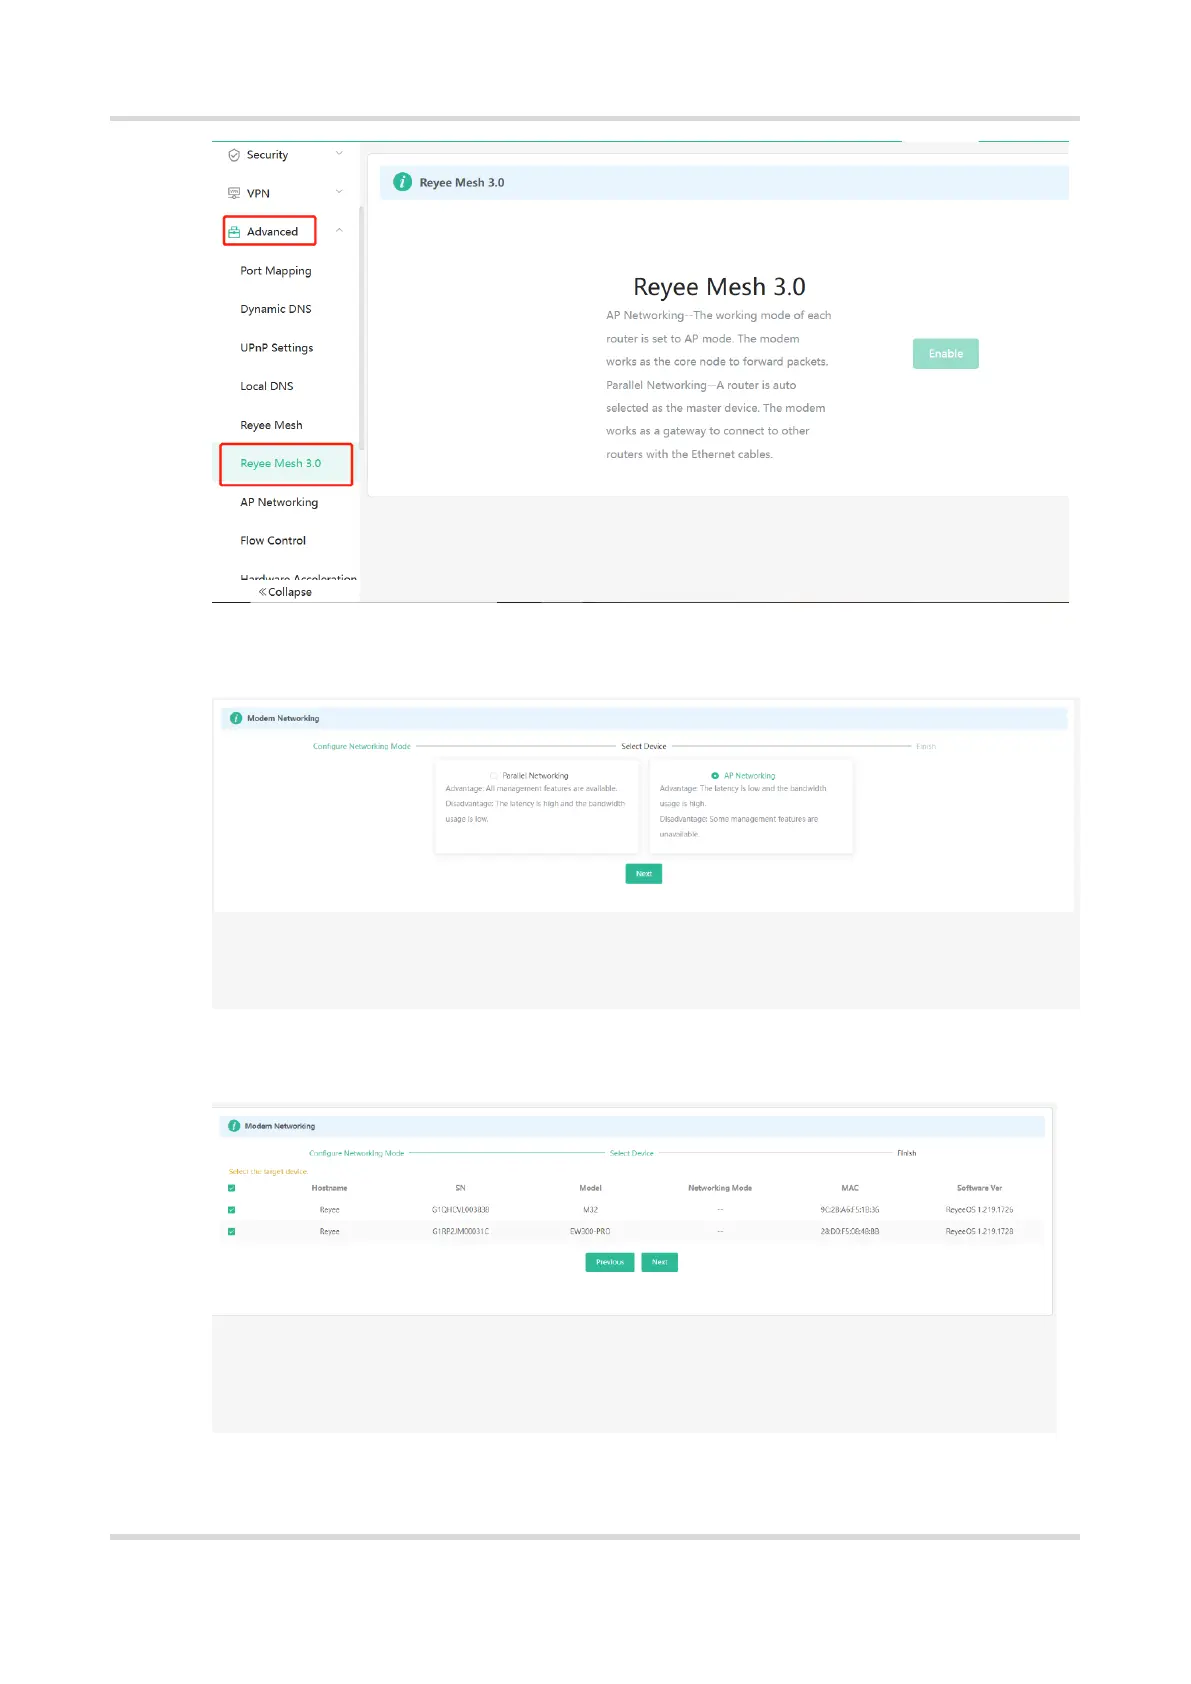1191x1684 pixels.
Task: Click the sidebar vertical scrollbar
Action: pos(361,328)
